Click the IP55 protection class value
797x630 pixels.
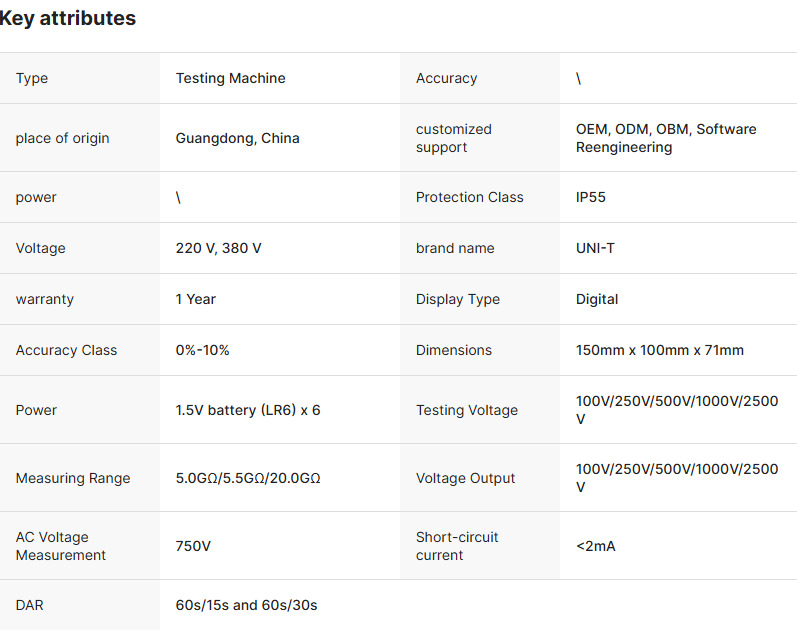click(591, 197)
